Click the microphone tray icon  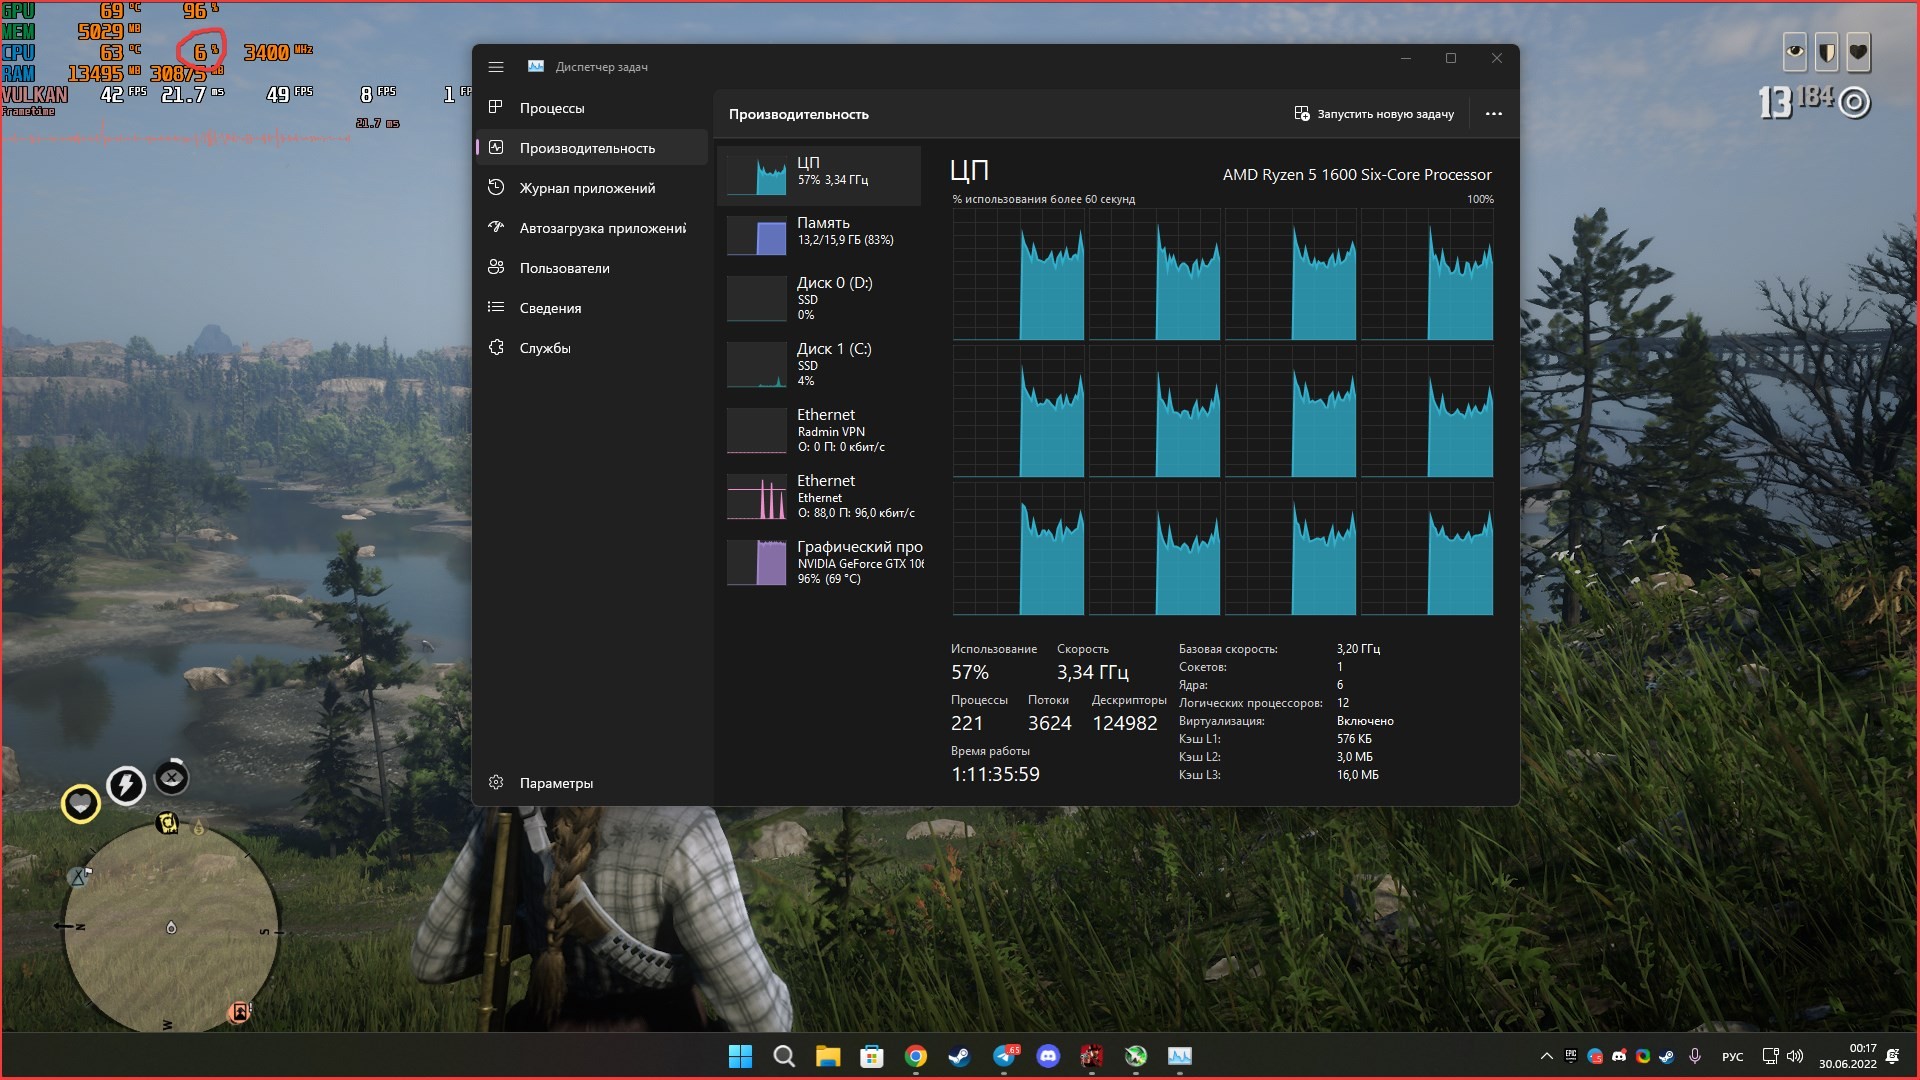pos(1695,1056)
